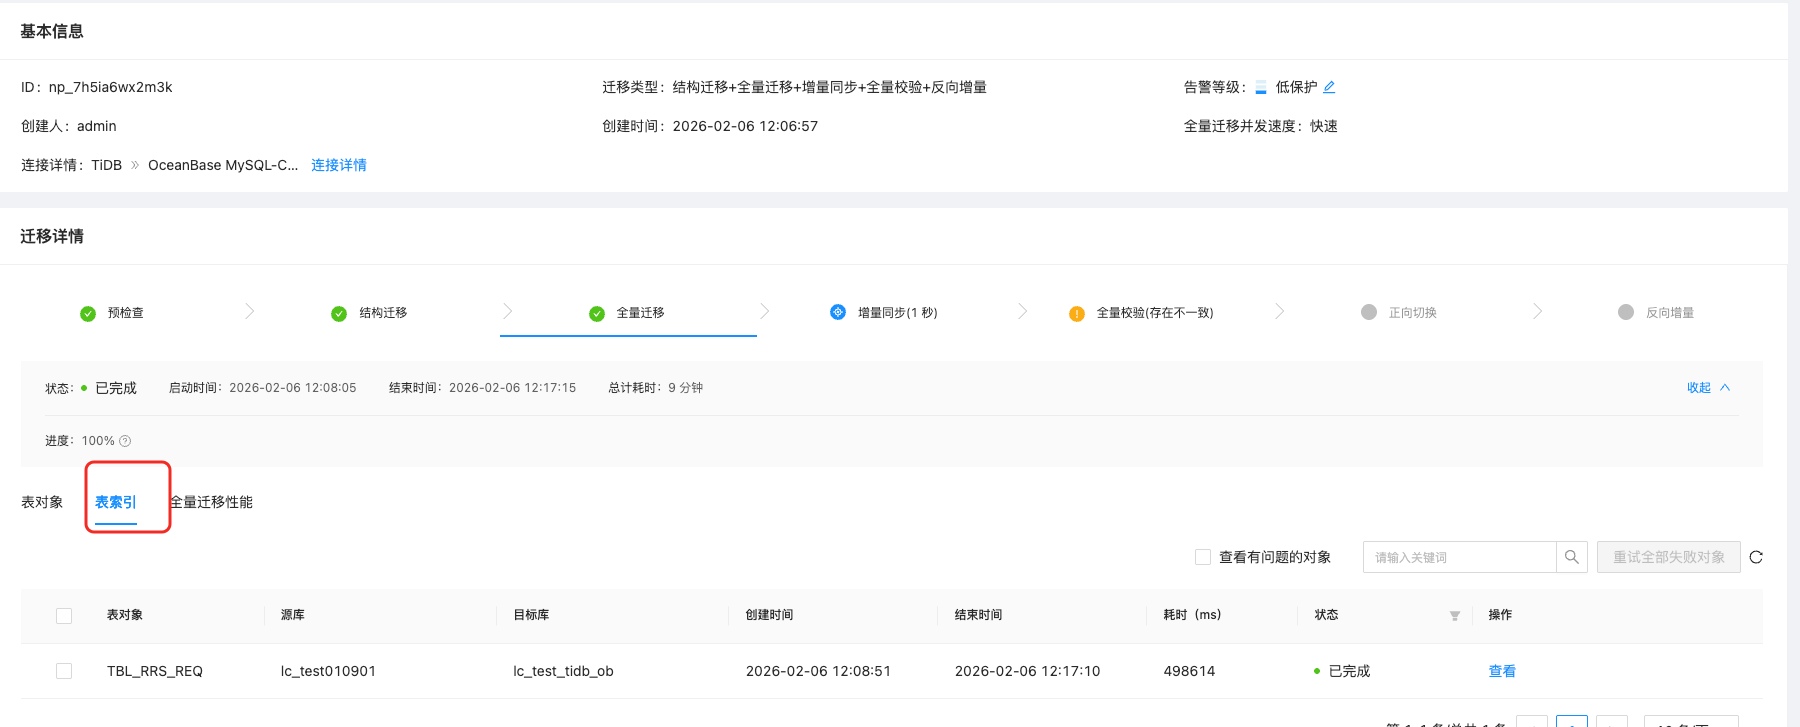This screenshot has height=727, width=1800.
Task: Toggle the select-all checkbox in the table header
Action: (64, 615)
